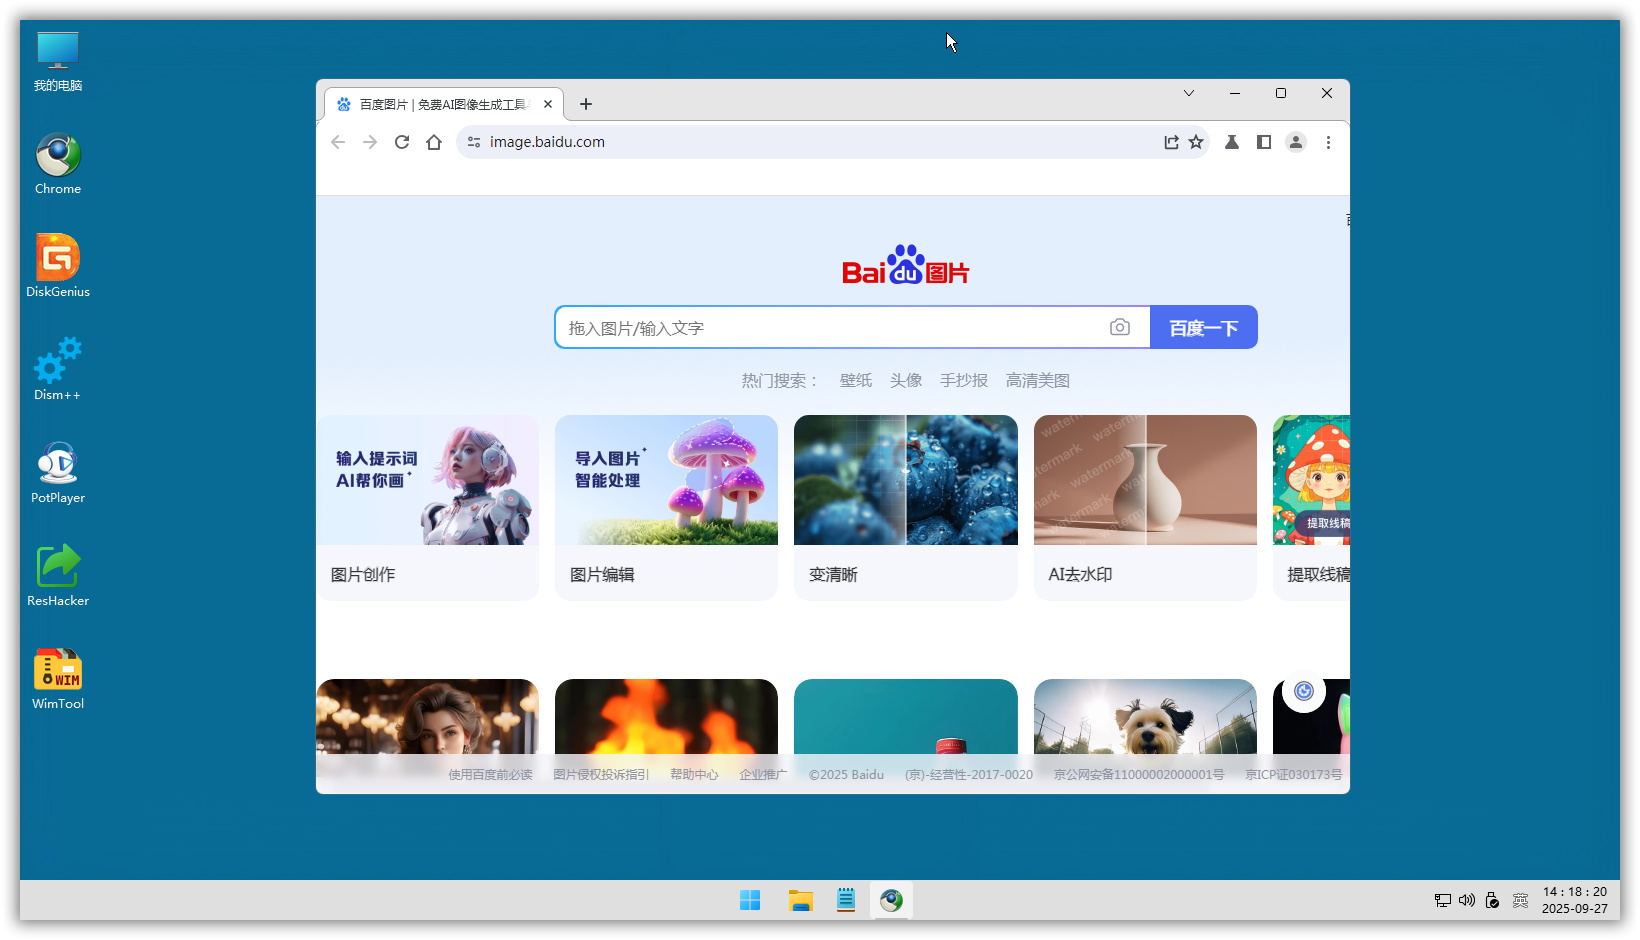Image resolution: width=1640 pixels, height=940 pixels.
Task: Open 图片侵权投诉指引 footer link
Action: click(x=601, y=775)
